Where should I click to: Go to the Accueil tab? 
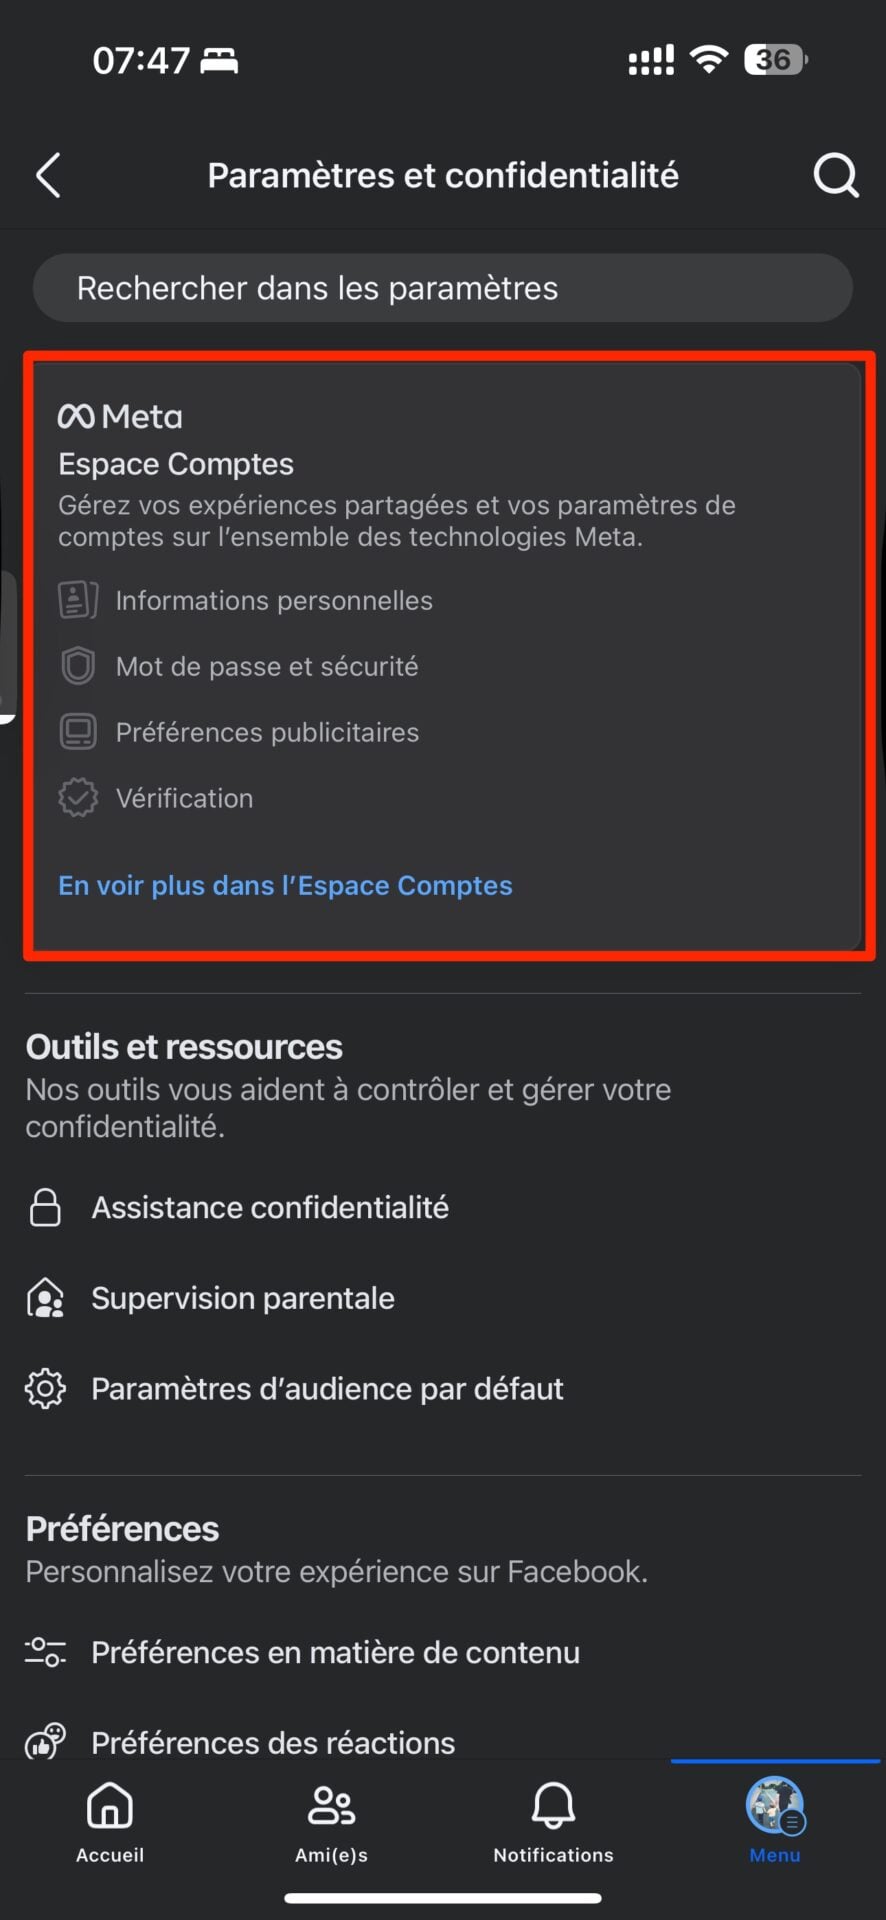(x=110, y=1822)
